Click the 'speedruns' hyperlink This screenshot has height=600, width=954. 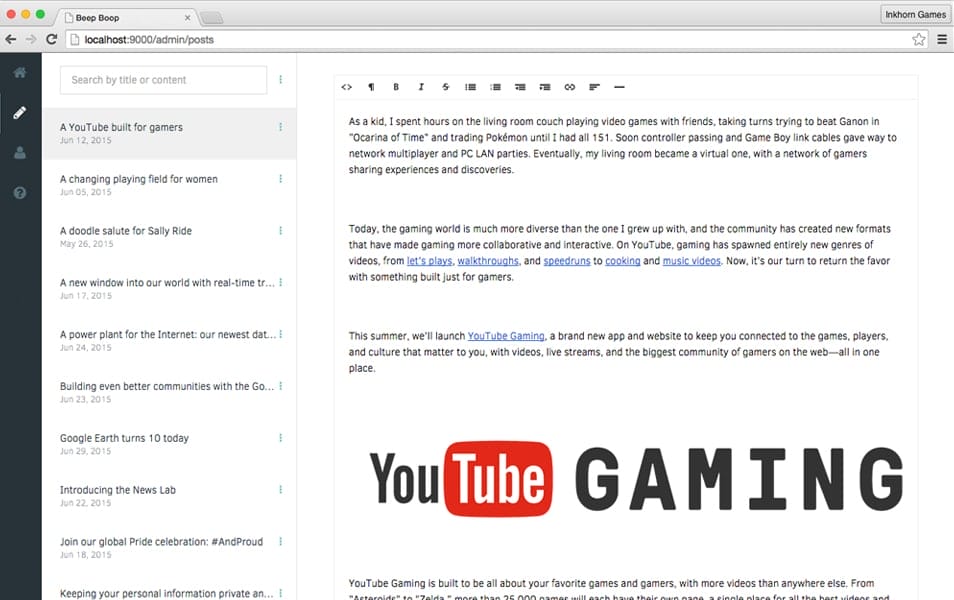click(x=564, y=261)
